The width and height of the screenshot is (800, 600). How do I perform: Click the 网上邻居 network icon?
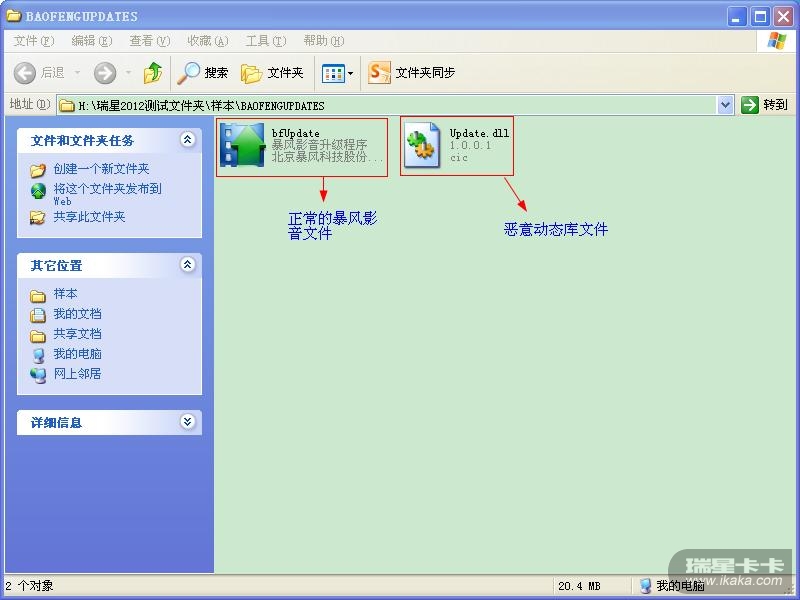coord(38,375)
